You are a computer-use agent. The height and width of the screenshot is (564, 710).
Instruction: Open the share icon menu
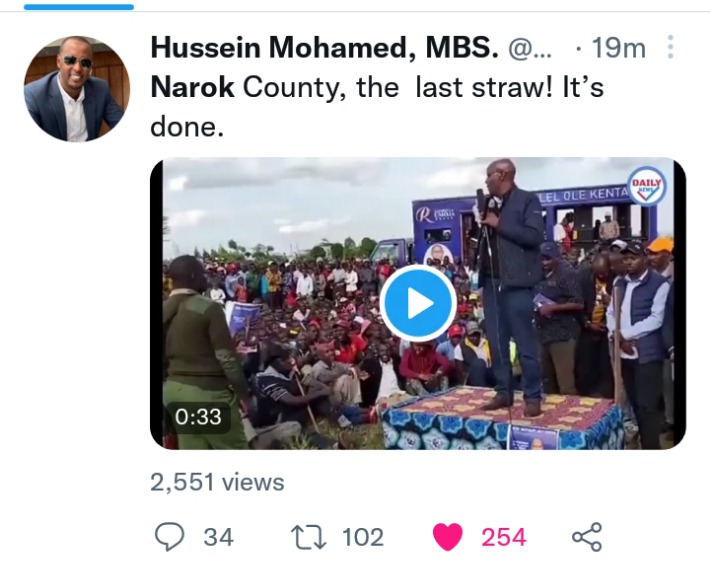tap(587, 537)
